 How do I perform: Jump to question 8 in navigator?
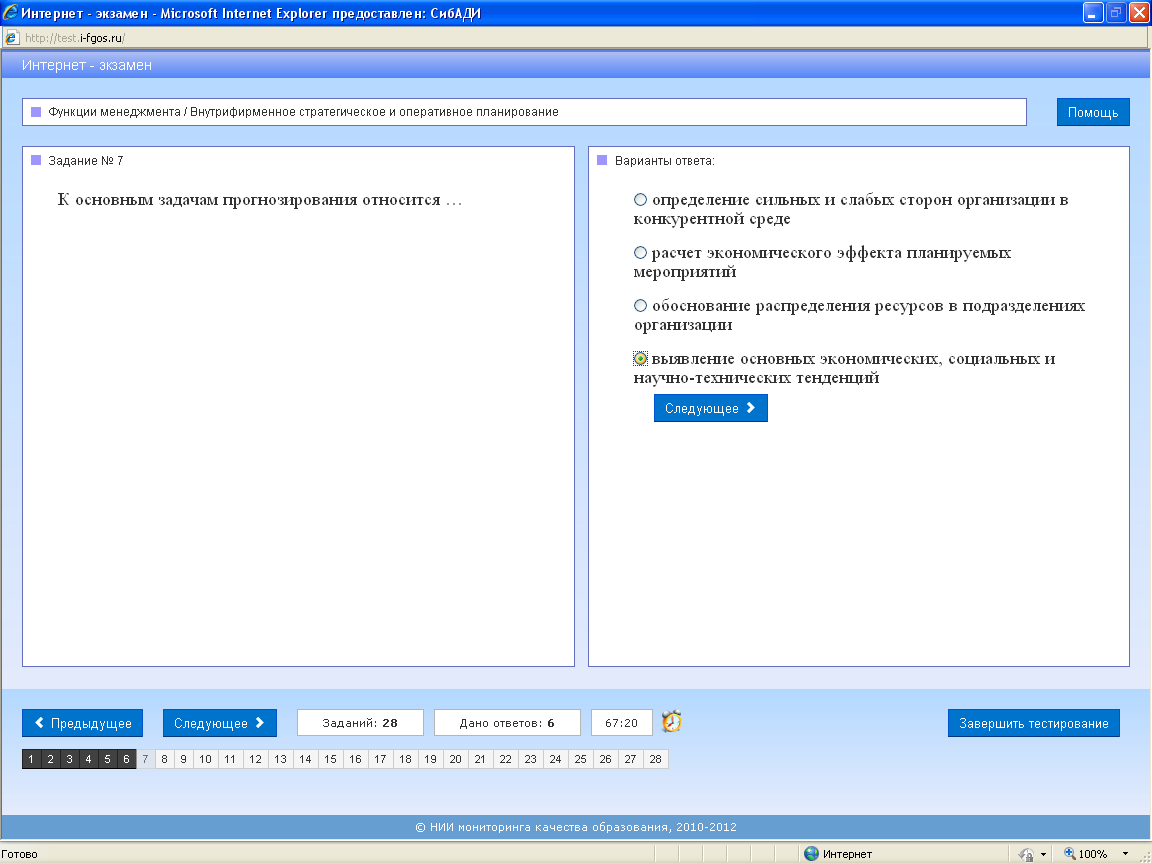(165, 759)
